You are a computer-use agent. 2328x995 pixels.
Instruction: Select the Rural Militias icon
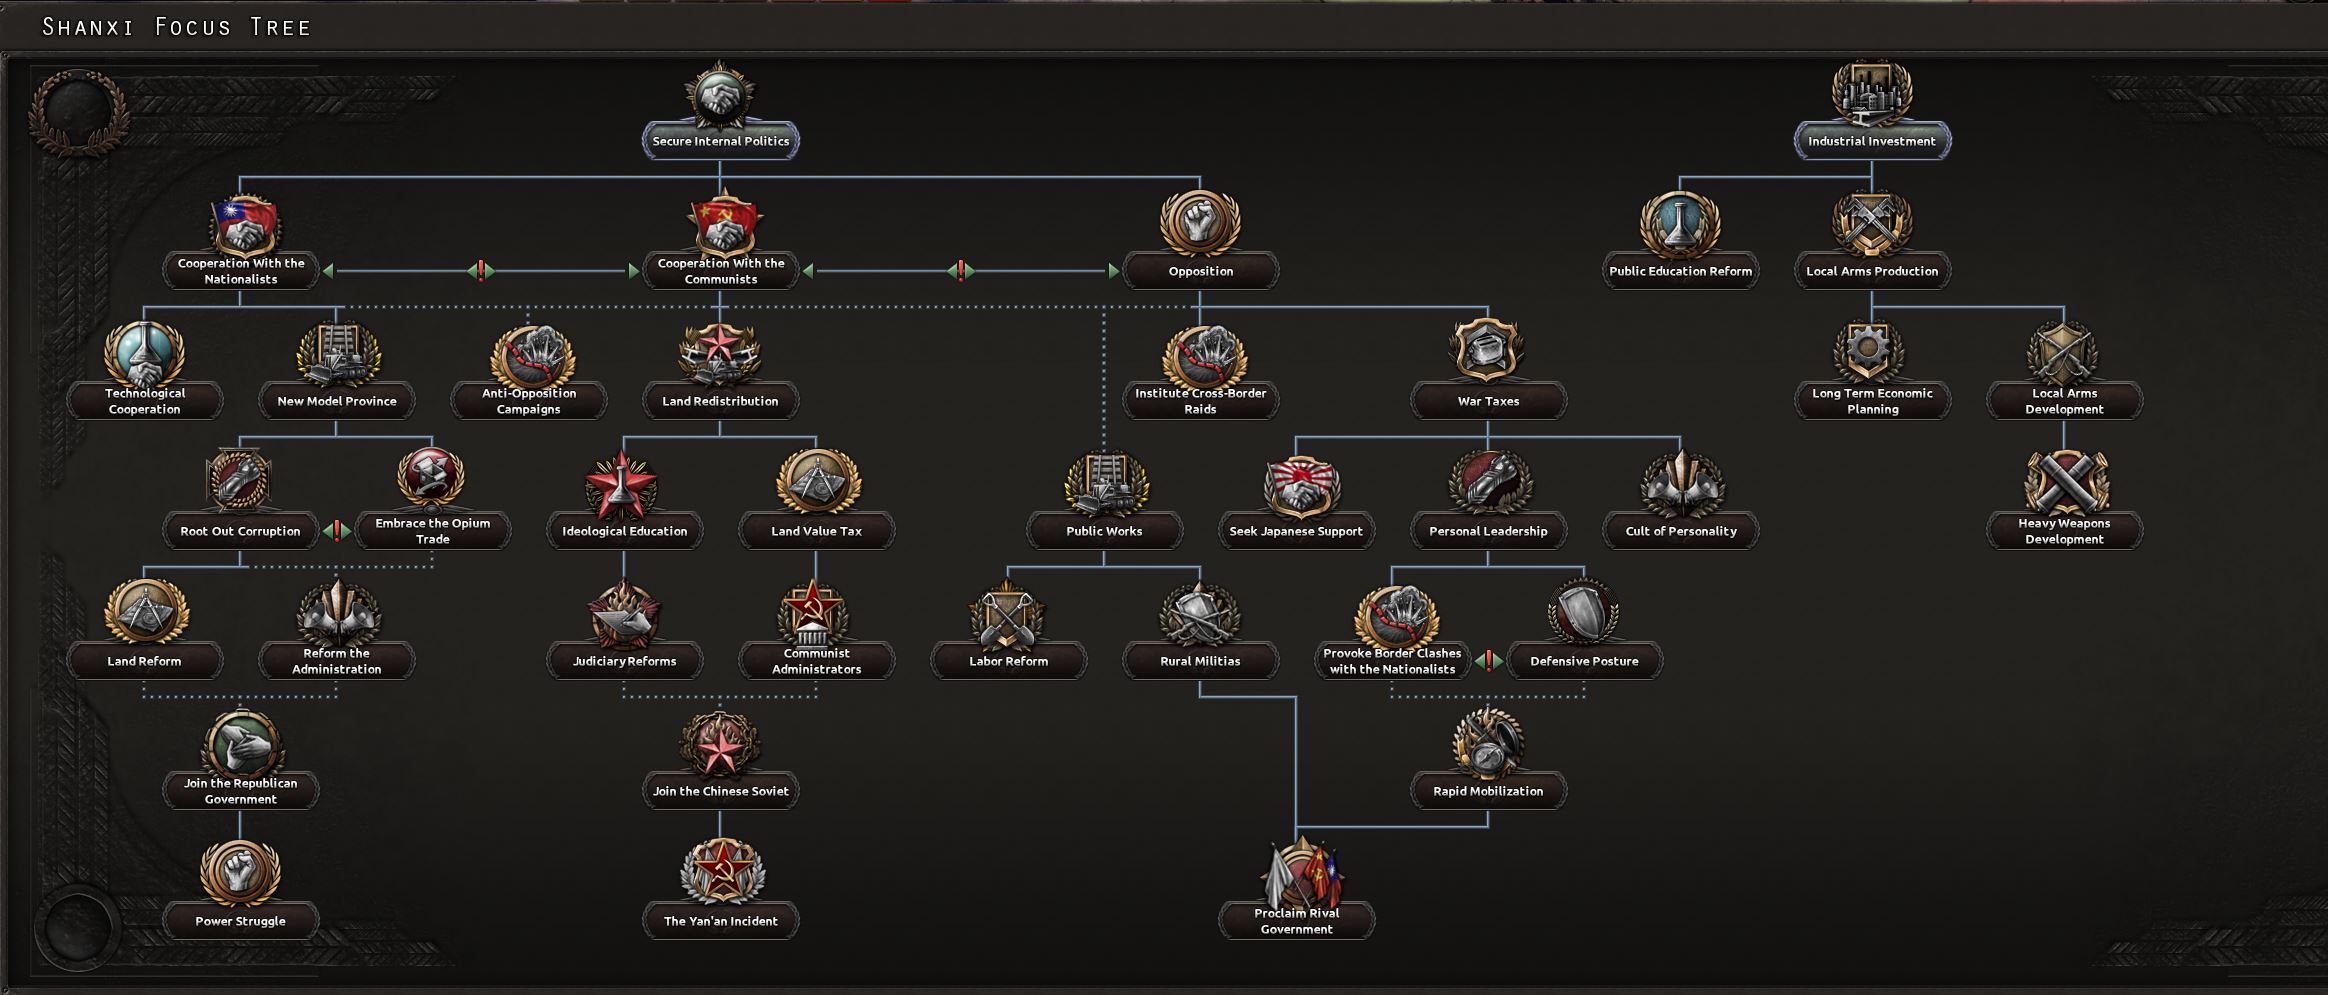[1200, 614]
